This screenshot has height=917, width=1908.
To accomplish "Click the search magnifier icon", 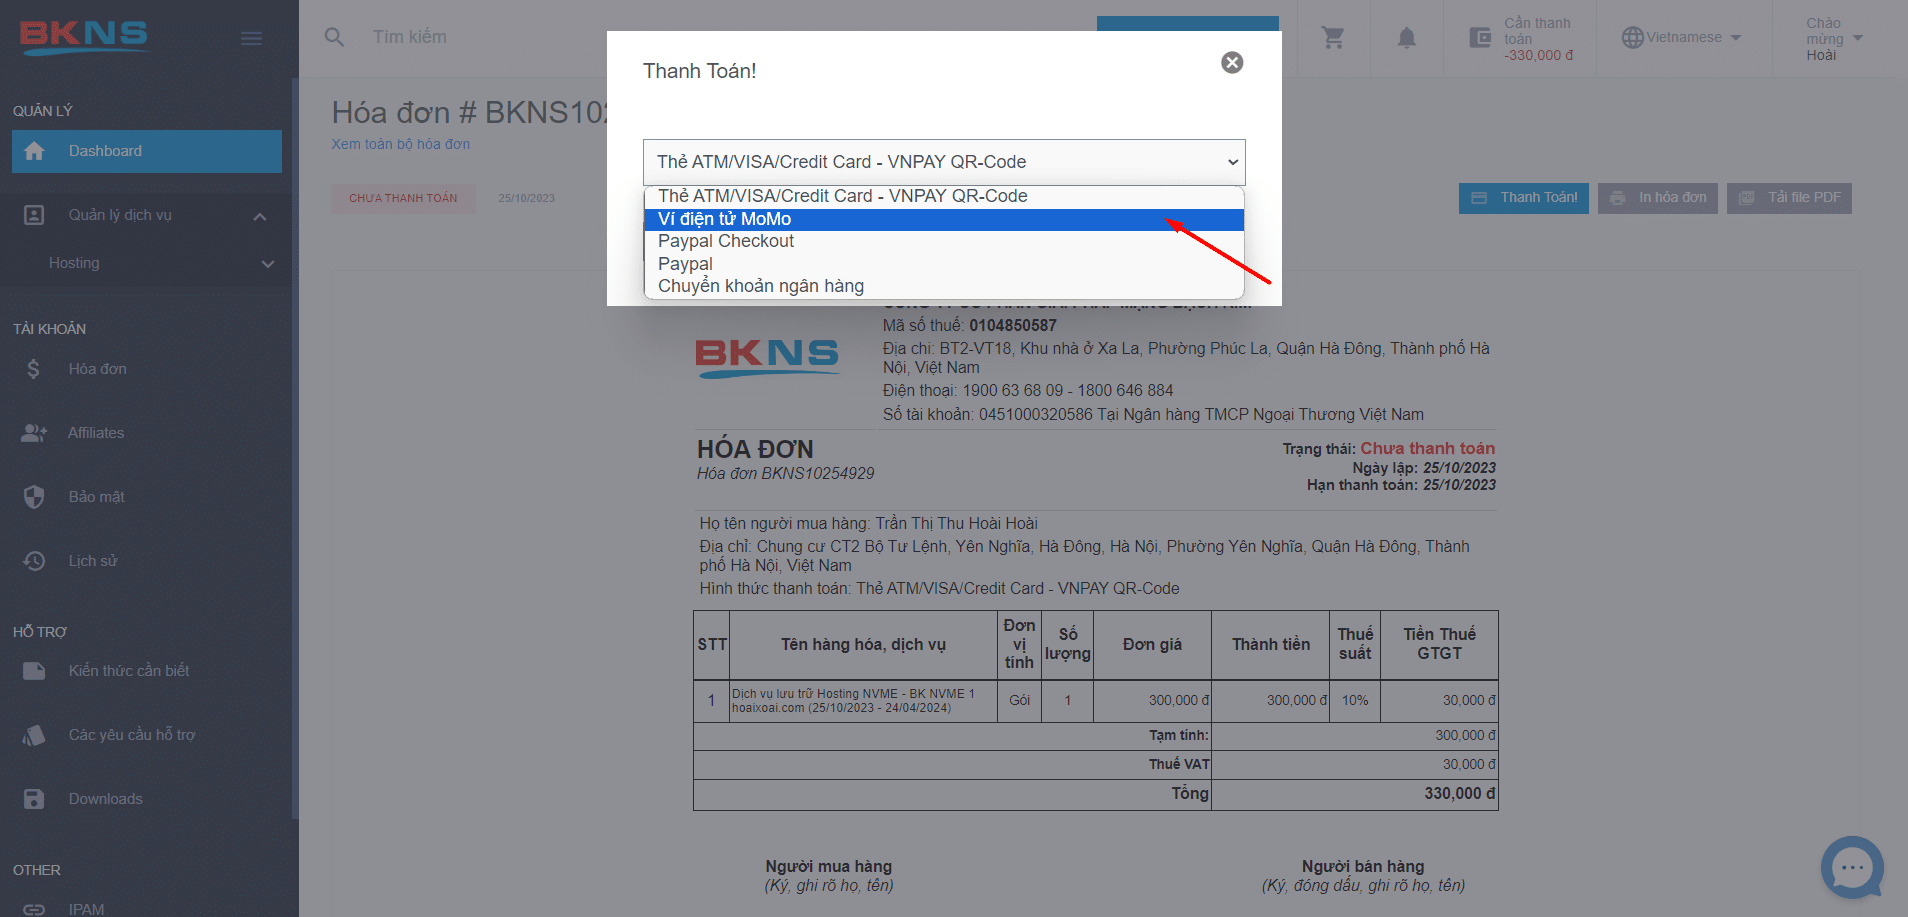I will click(334, 37).
